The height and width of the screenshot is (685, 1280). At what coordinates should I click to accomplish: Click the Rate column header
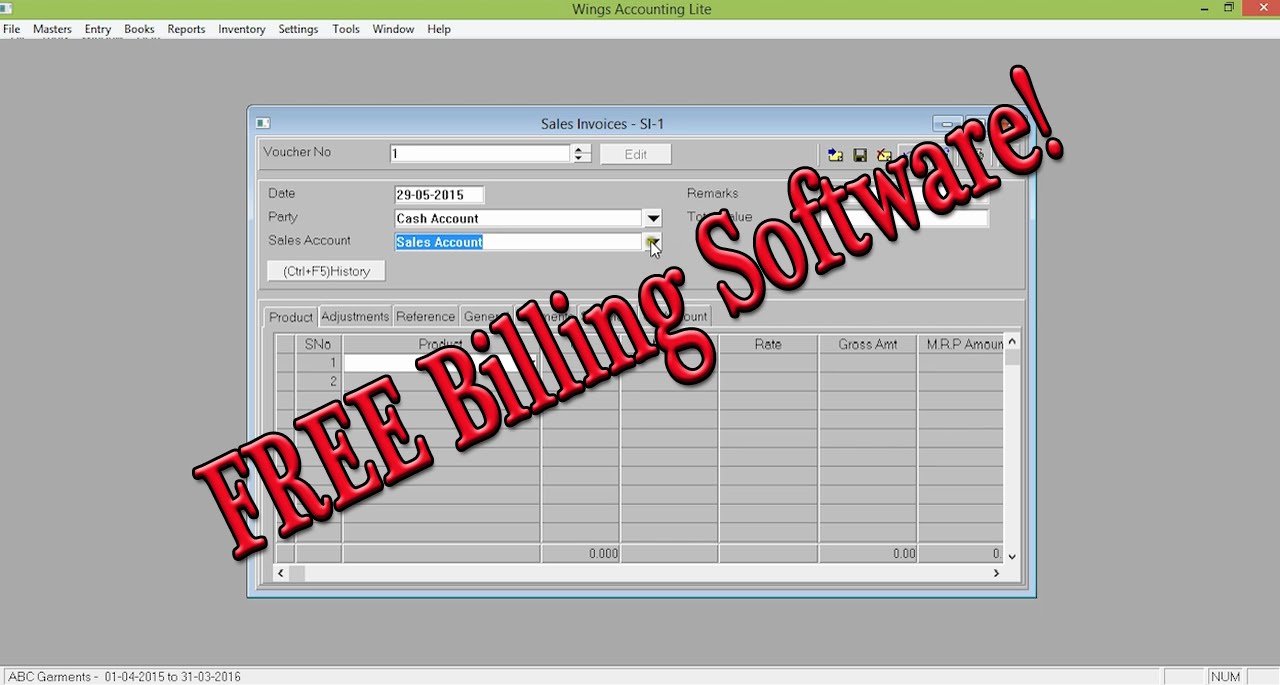(x=768, y=344)
